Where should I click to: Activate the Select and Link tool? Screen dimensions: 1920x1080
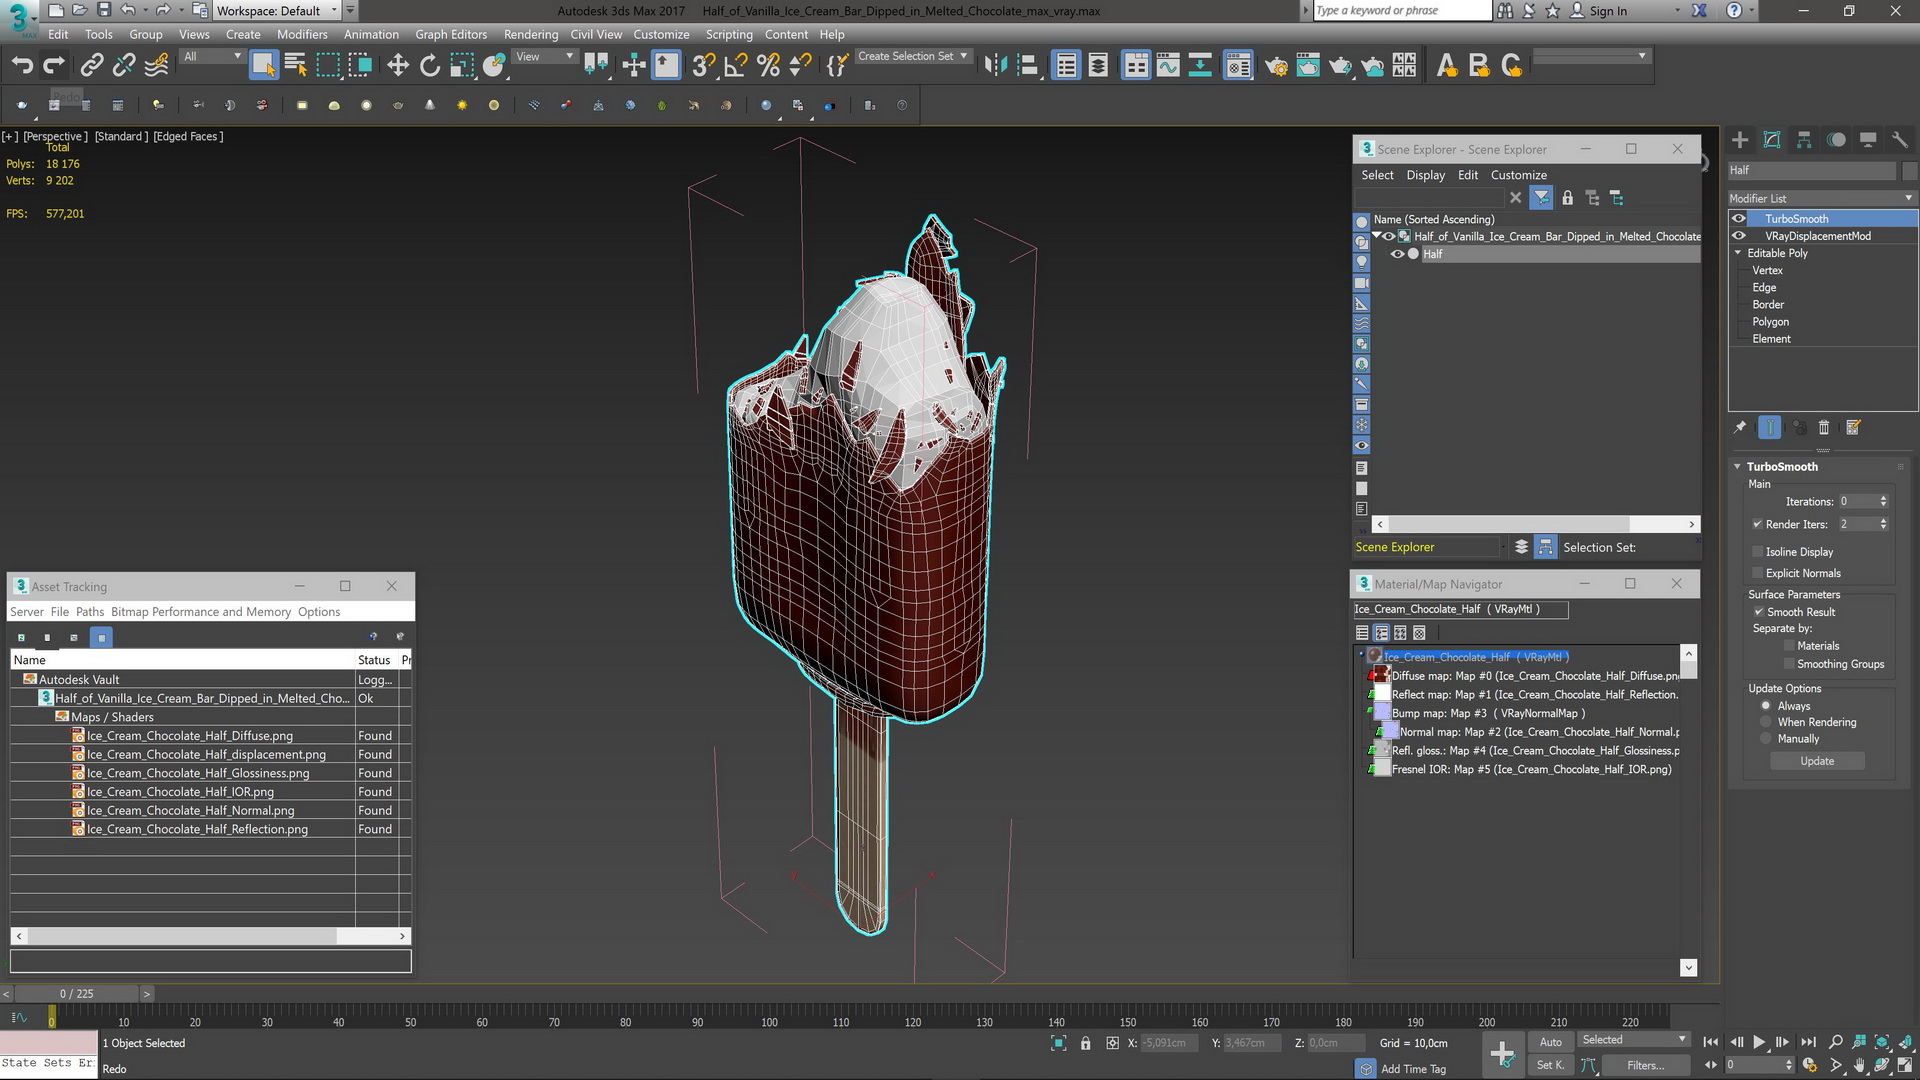(92, 66)
